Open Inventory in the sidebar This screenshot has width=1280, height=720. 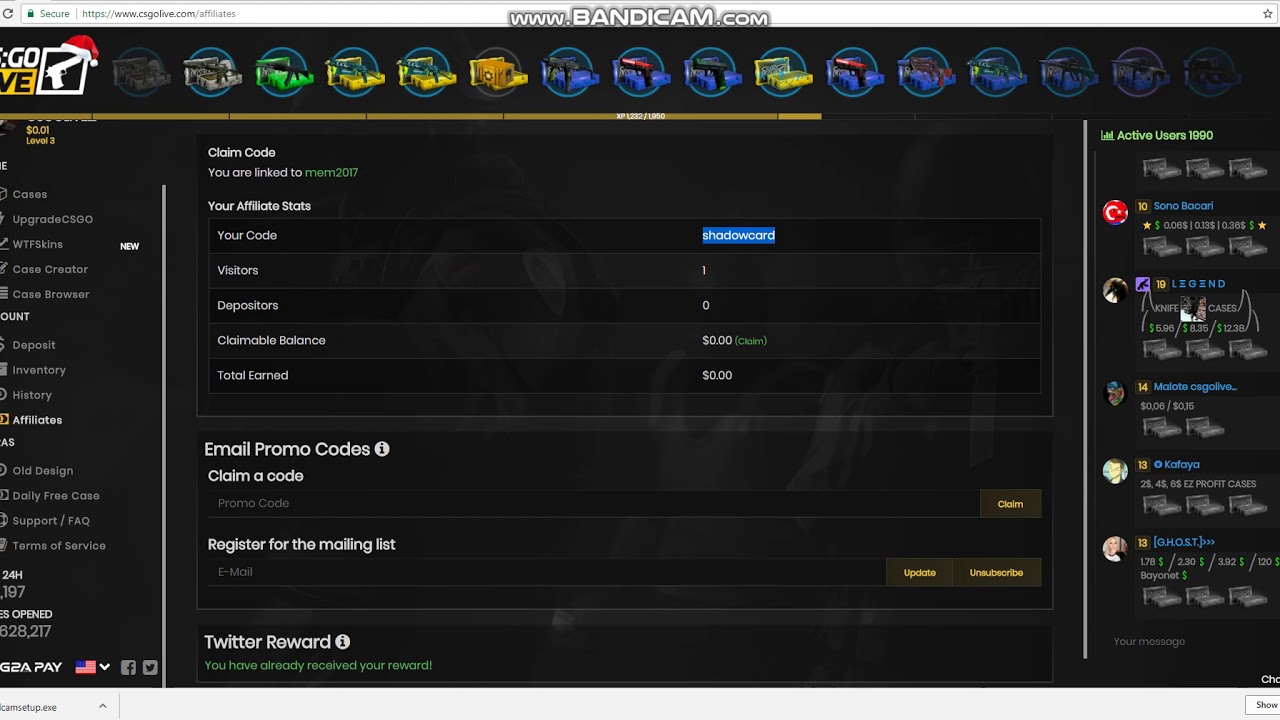coord(38,370)
